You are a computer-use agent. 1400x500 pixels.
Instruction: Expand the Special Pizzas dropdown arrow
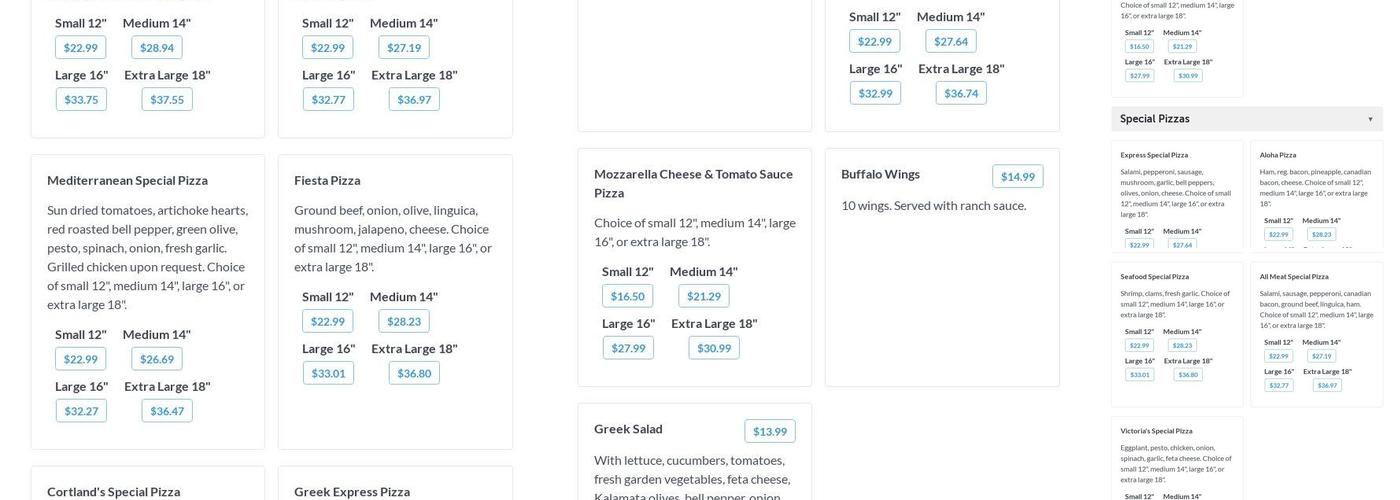click(x=1370, y=119)
